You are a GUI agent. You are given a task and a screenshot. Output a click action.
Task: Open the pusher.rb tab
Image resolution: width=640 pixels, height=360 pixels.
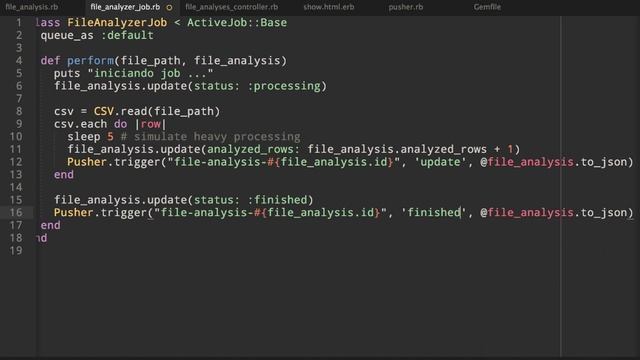(405, 7)
